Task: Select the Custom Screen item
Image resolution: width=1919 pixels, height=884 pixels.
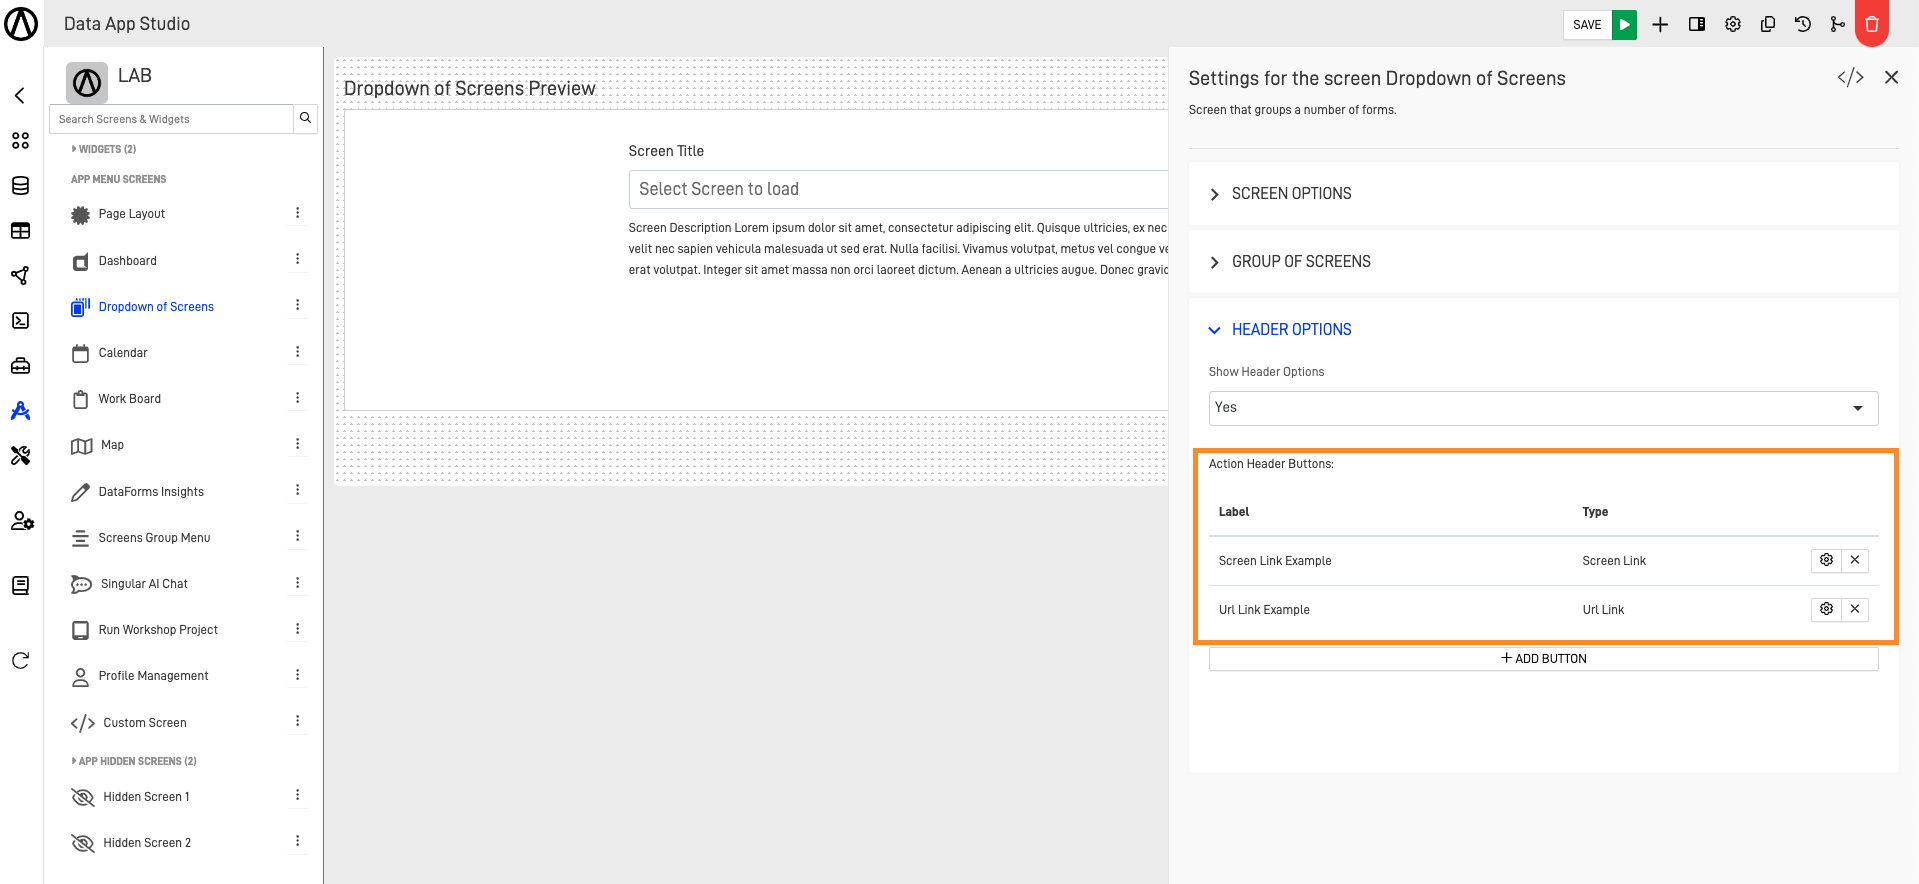Action: pyautogui.click(x=145, y=723)
